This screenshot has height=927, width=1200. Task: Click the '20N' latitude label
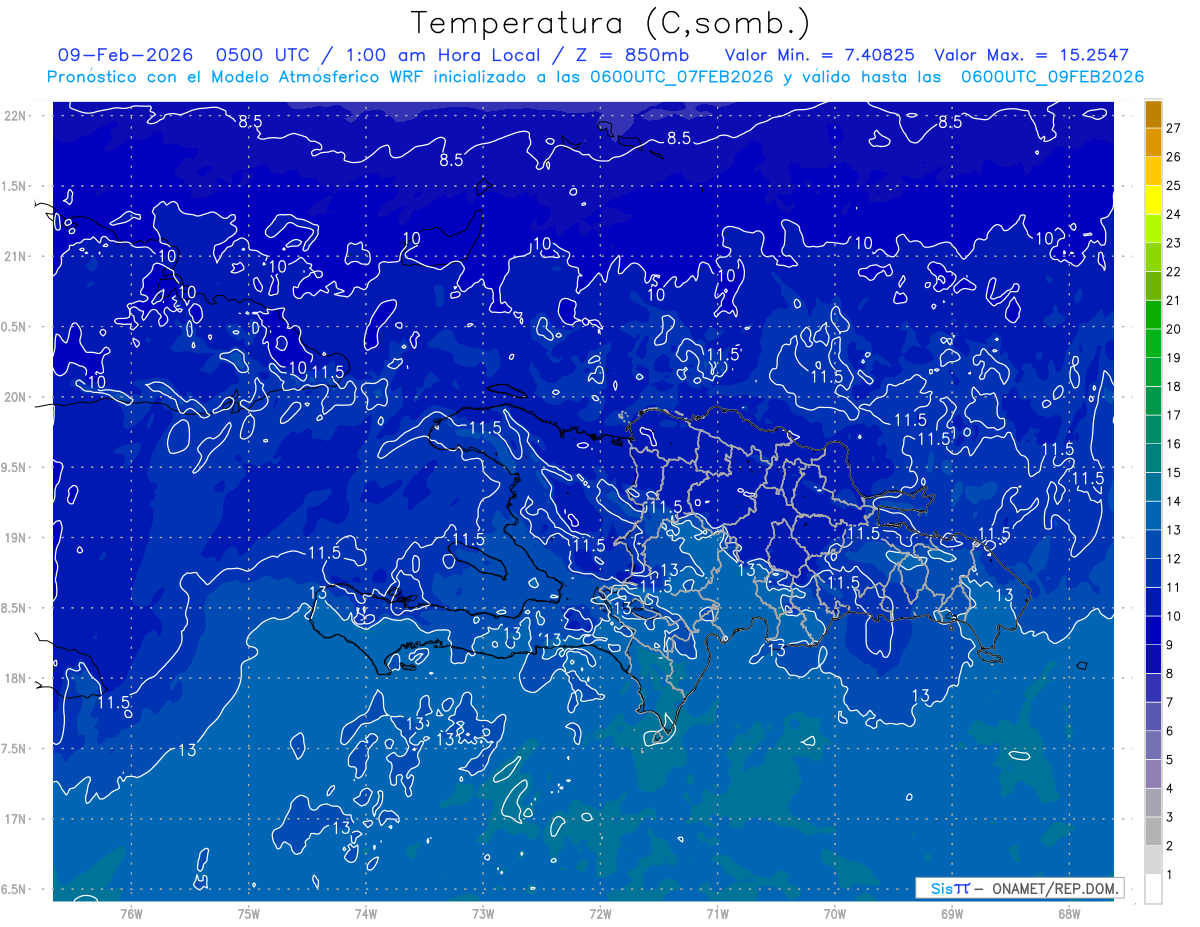(15, 397)
